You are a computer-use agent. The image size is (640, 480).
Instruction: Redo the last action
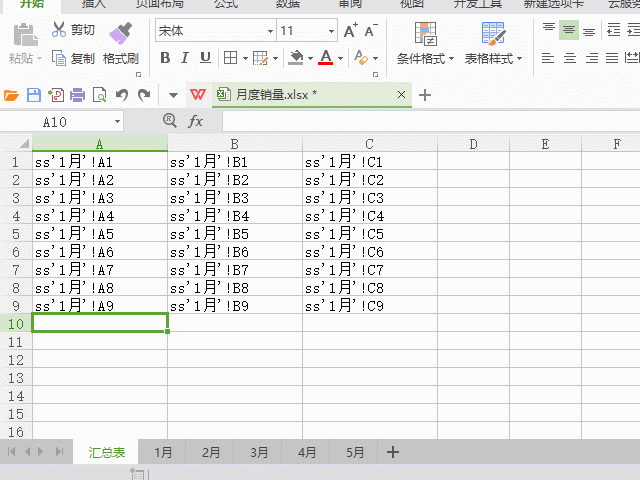tap(144, 95)
